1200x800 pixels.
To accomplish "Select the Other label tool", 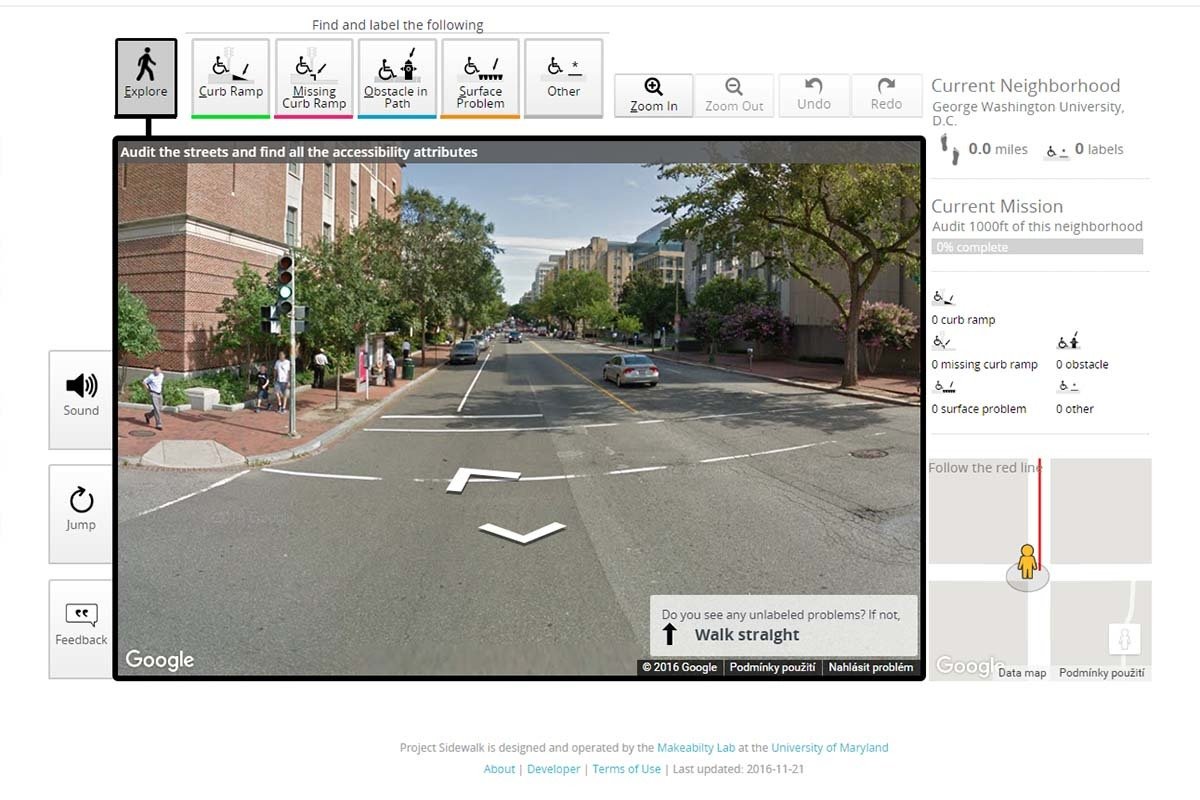I will point(563,78).
